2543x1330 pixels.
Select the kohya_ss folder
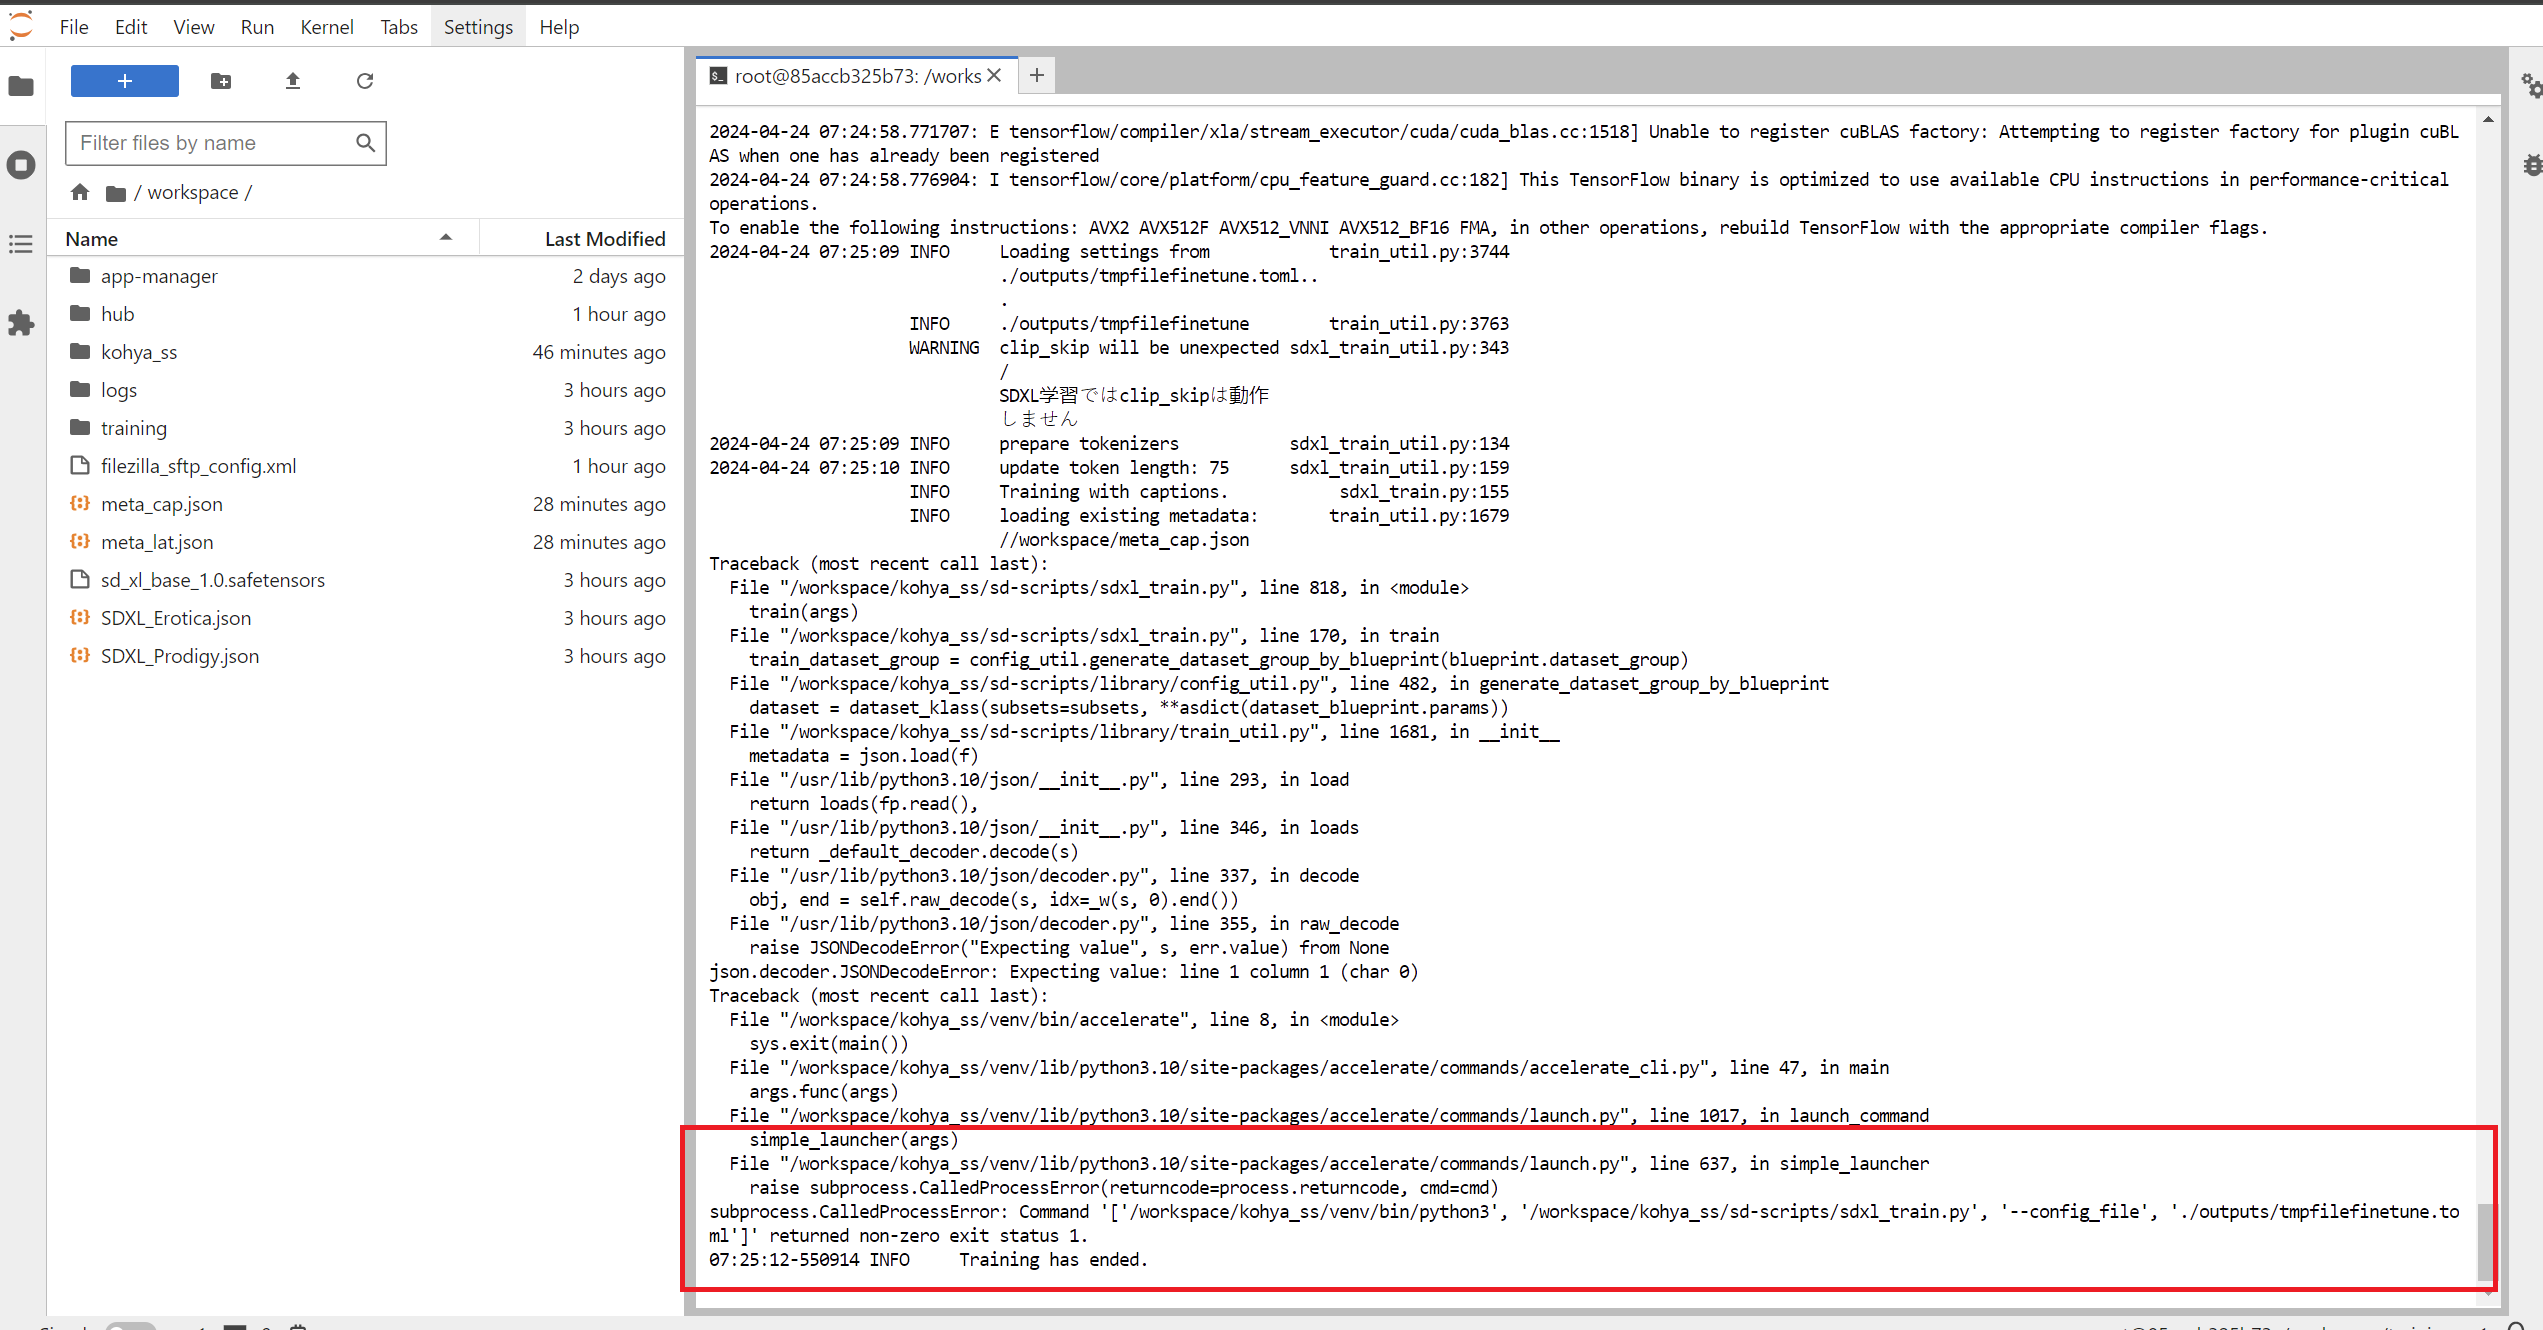(139, 352)
